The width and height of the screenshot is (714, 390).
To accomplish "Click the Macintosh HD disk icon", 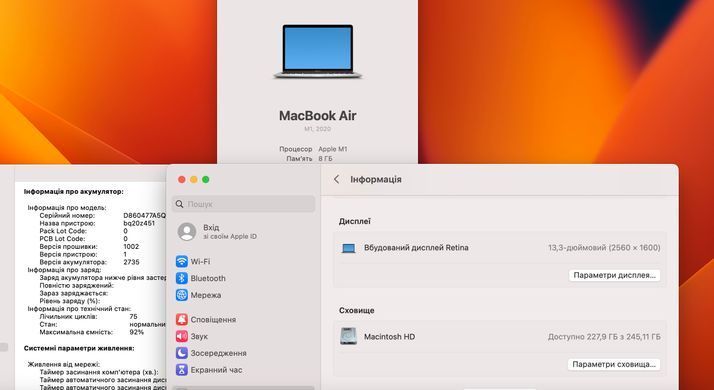I will click(348, 336).
